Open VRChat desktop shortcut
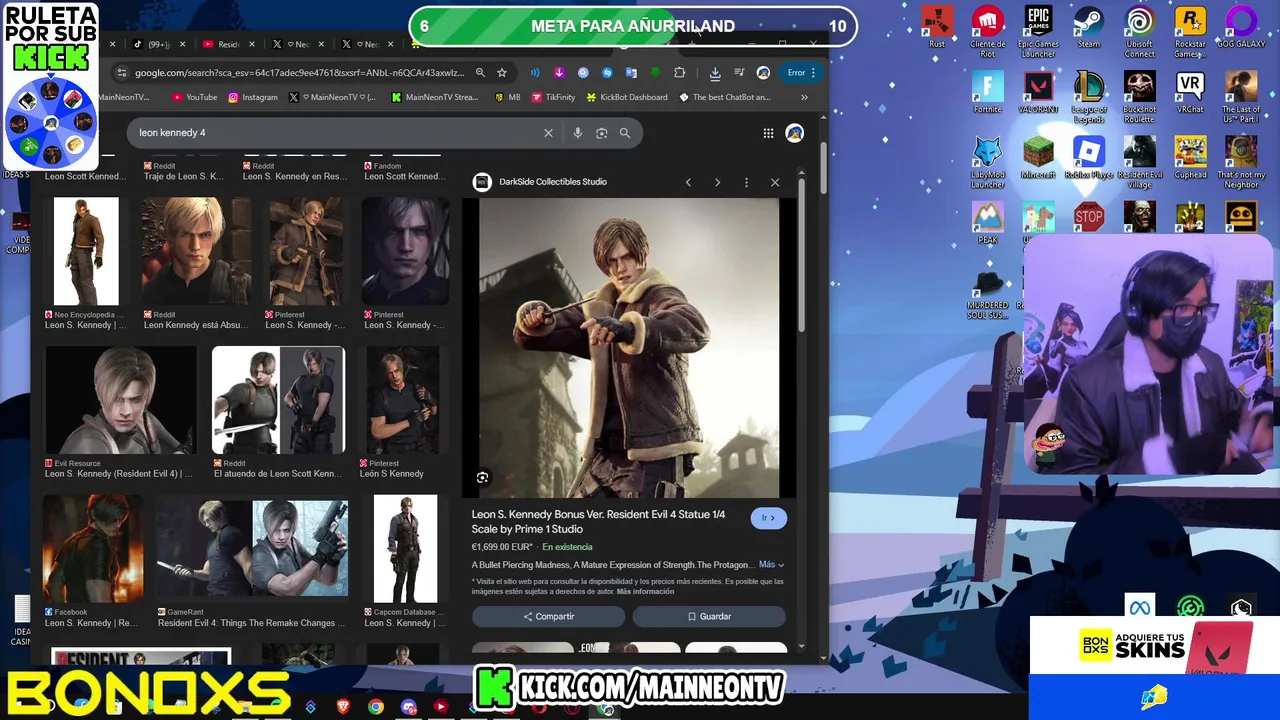The height and width of the screenshot is (720, 1280). point(1190,92)
